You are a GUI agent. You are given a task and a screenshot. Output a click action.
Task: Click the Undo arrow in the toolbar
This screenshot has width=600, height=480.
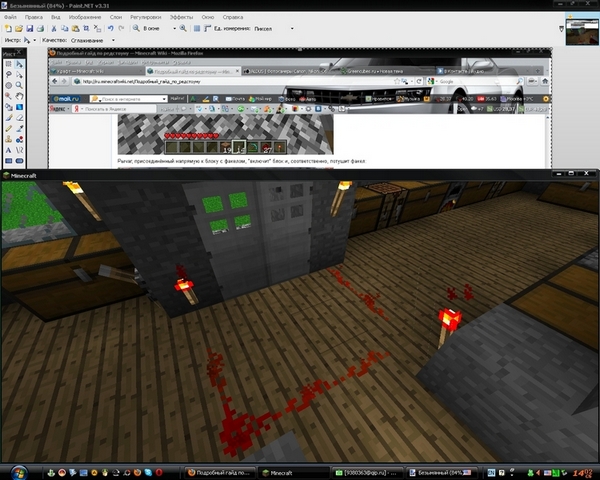pyautogui.click(x=108, y=29)
